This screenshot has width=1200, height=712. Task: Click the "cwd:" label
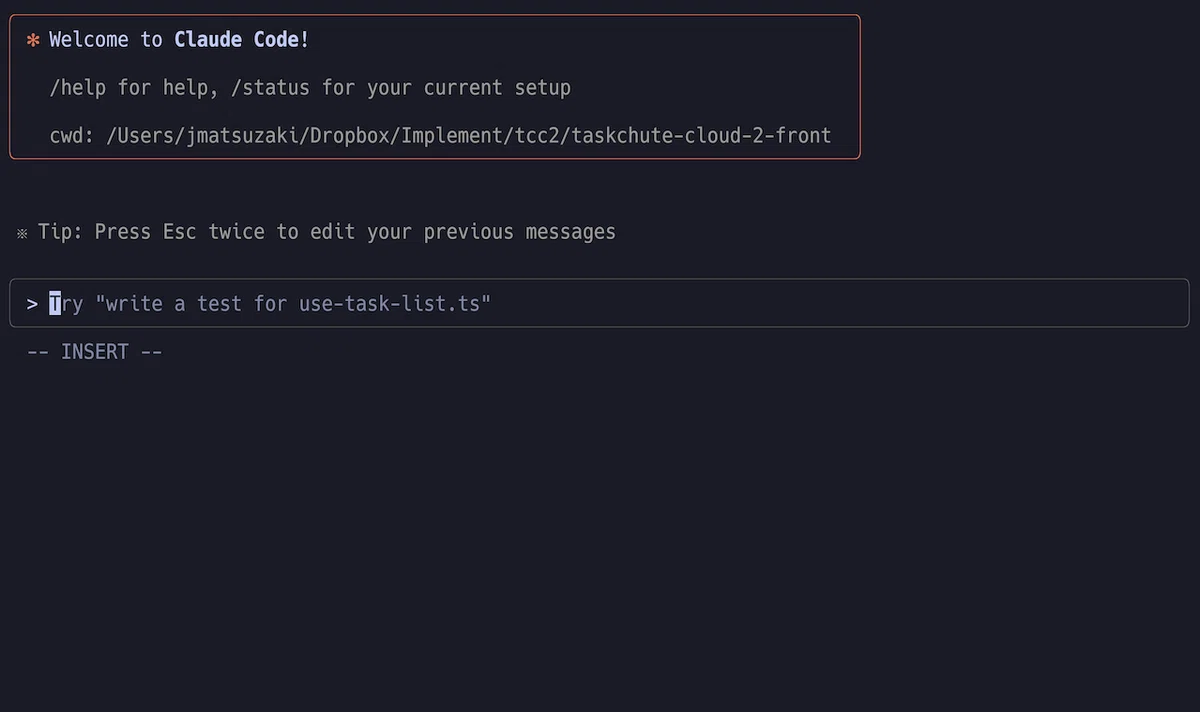tap(72, 136)
